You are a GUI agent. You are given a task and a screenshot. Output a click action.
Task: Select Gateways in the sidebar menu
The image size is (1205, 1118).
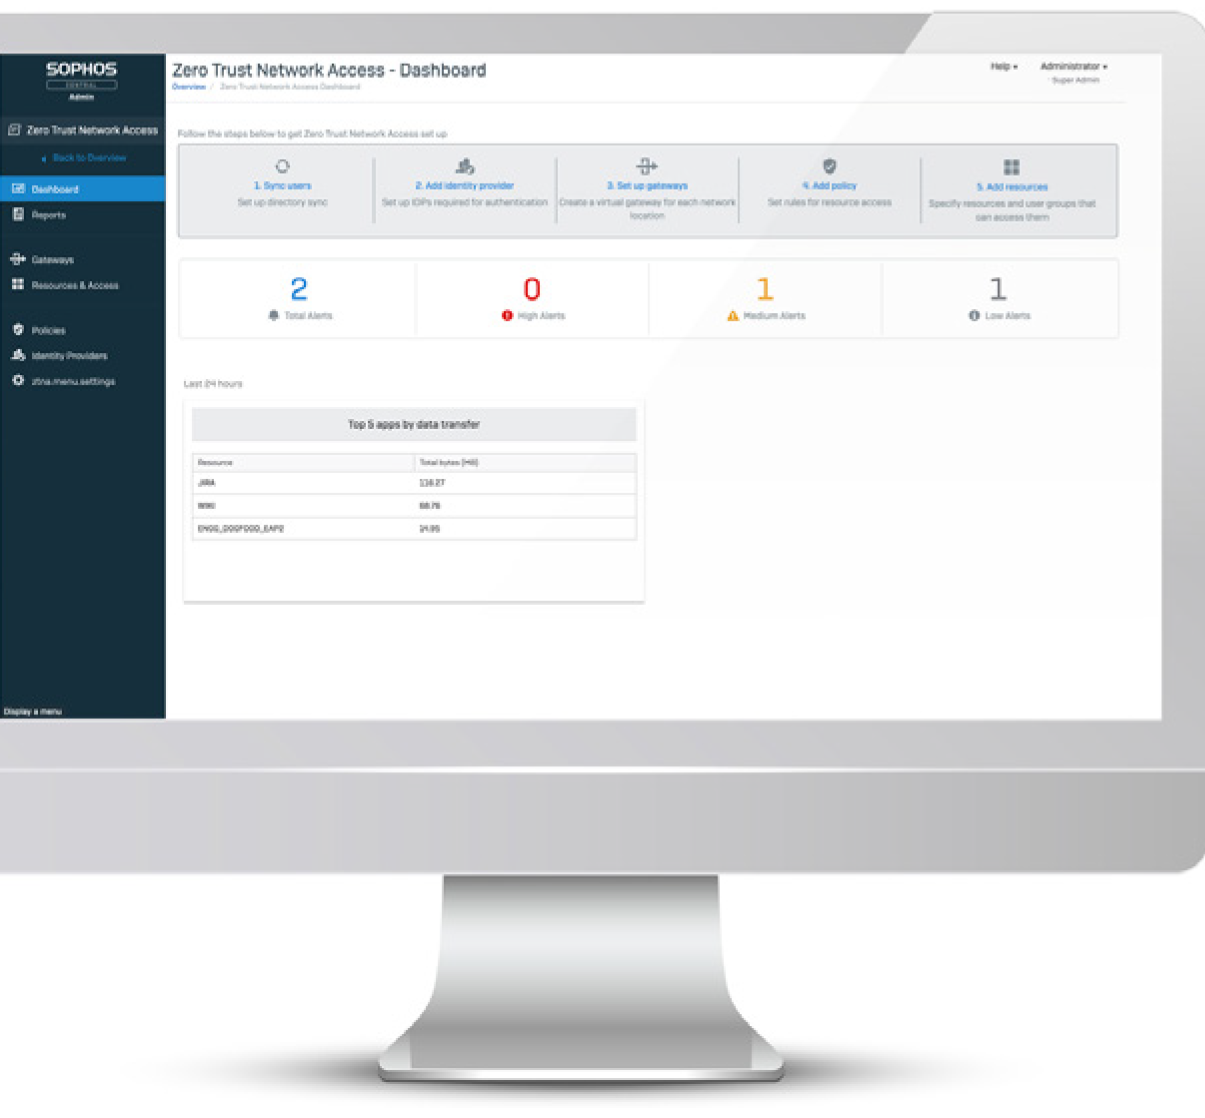[52, 260]
